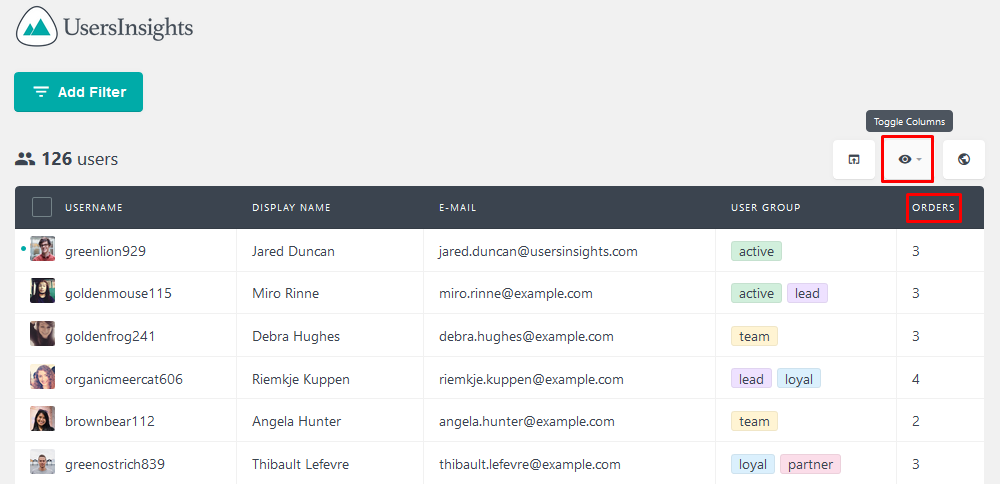Click greenlion929 avatar thumbnail
This screenshot has width=1000, height=484.
tap(42, 249)
